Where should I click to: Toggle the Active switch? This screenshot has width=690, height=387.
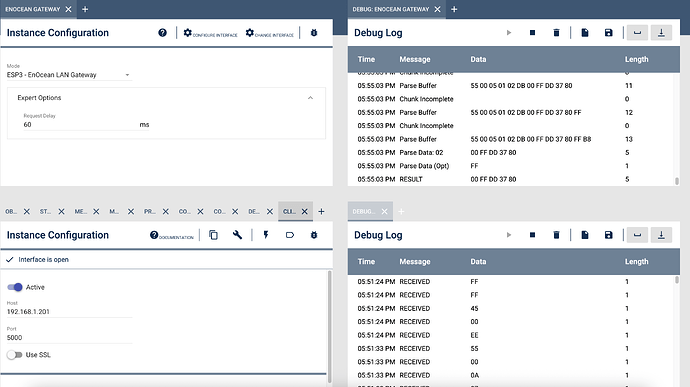(15, 287)
